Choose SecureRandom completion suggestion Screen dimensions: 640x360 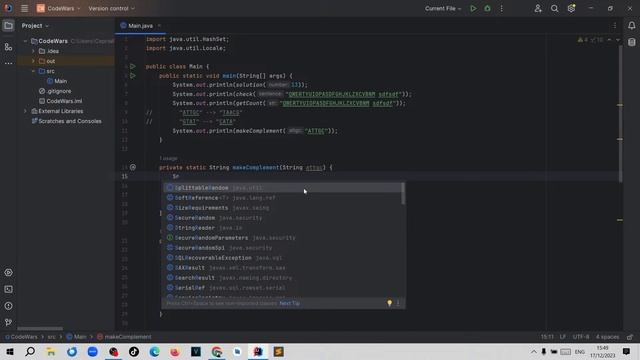[x=282, y=218]
